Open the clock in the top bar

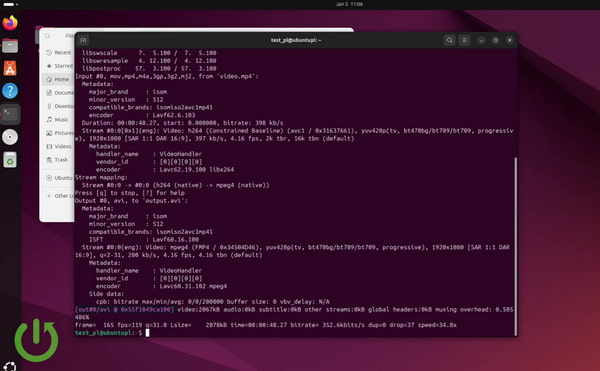[x=349, y=4]
